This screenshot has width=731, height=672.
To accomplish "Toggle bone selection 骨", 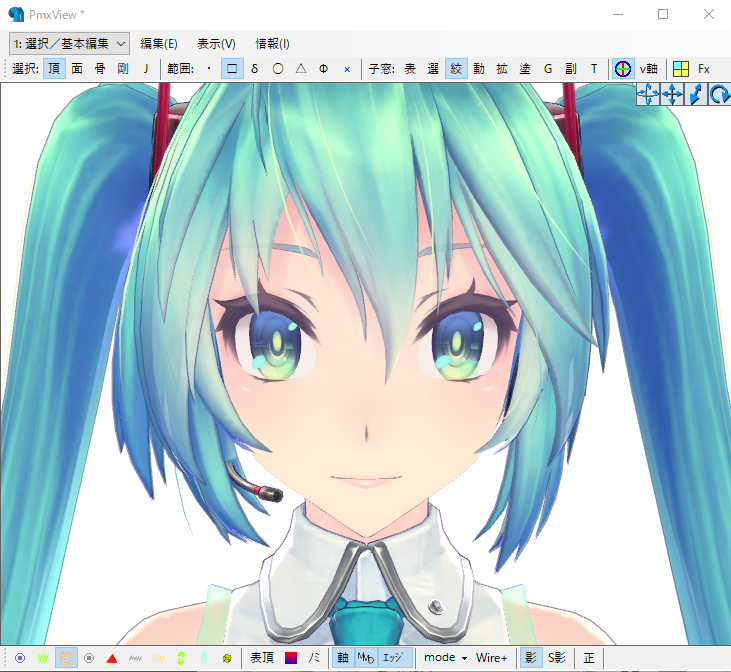I will tap(100, 69).
